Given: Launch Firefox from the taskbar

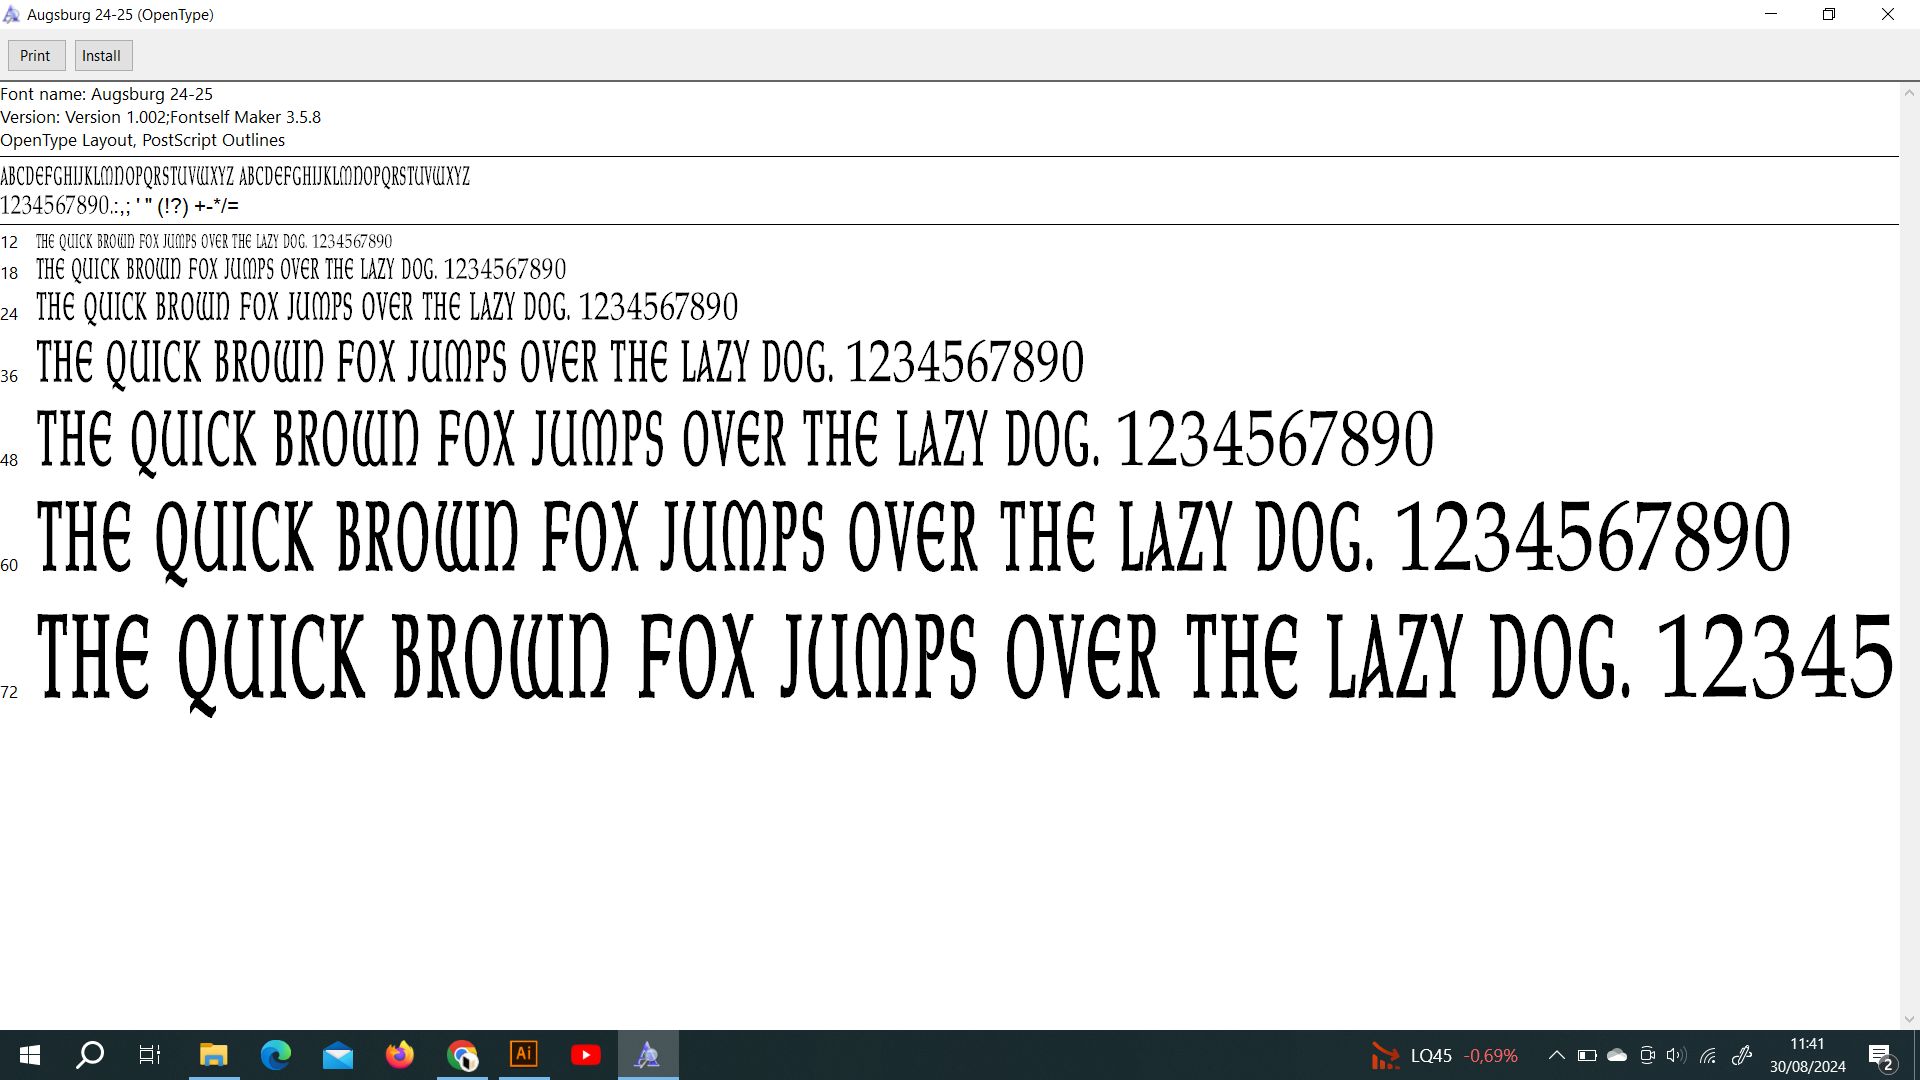Looking at the screenshot, I should click(400, 1055).
